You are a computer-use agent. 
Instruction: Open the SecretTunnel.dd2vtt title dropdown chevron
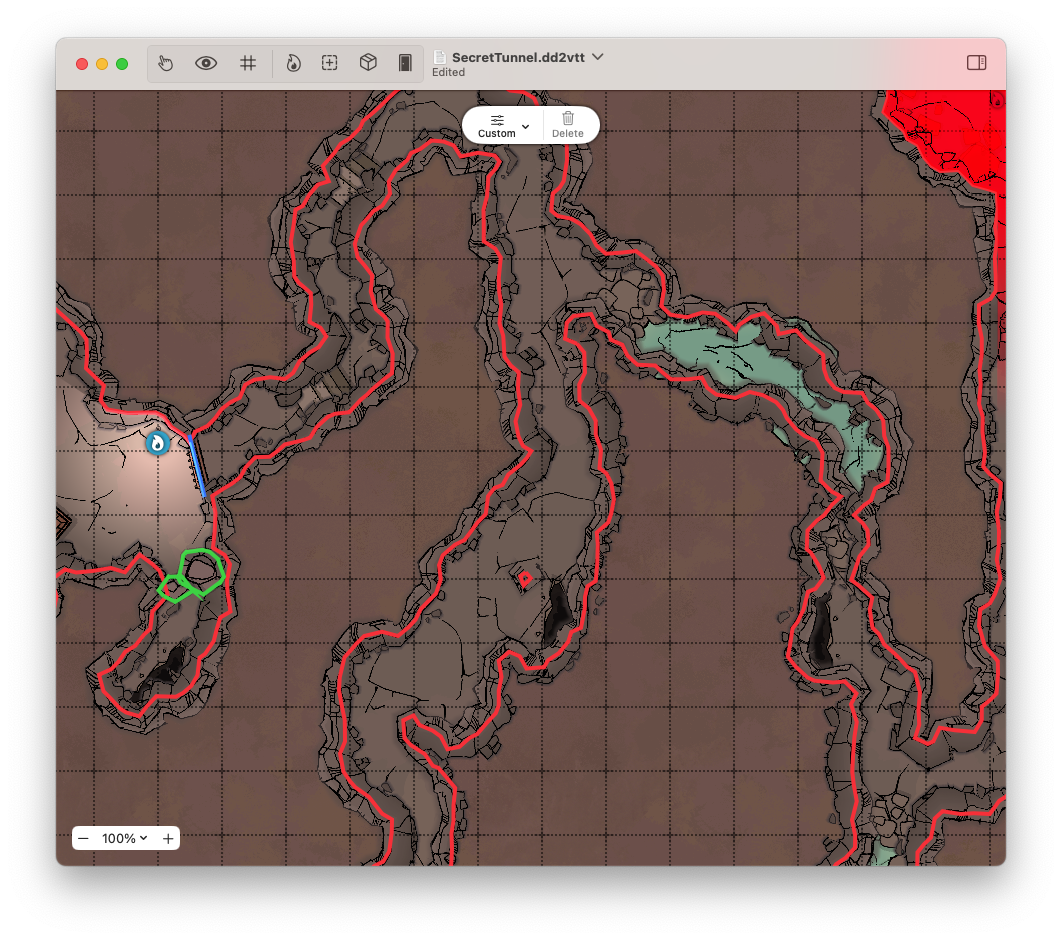[598, 57]
